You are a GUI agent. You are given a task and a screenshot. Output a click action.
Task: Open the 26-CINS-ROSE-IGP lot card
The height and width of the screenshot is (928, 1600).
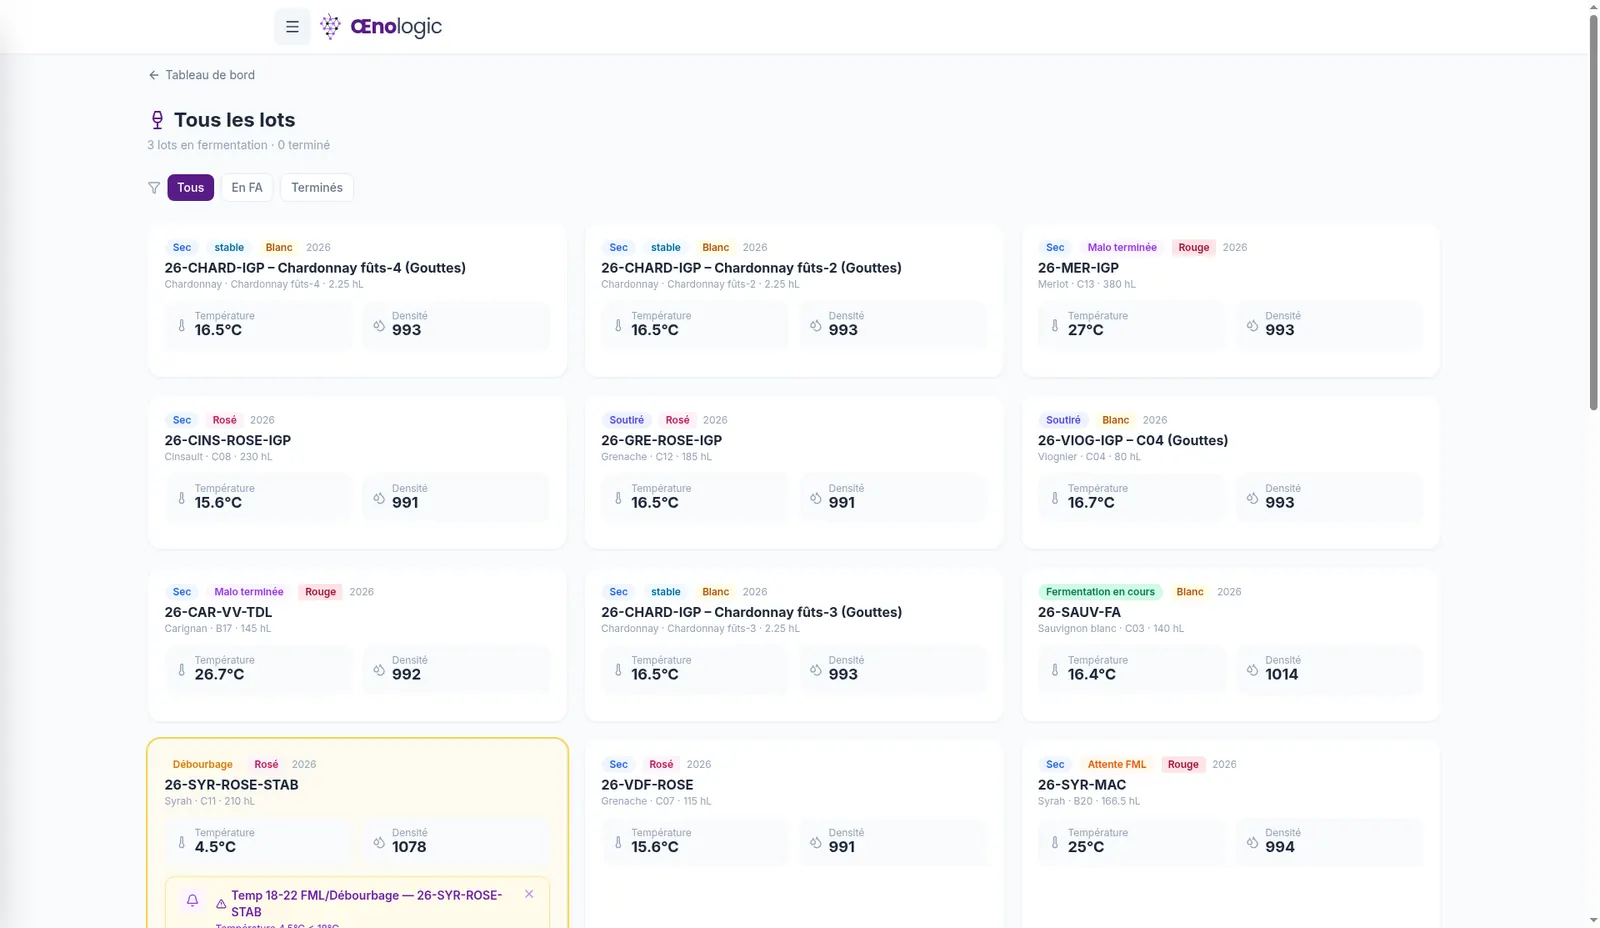point(357,472)
